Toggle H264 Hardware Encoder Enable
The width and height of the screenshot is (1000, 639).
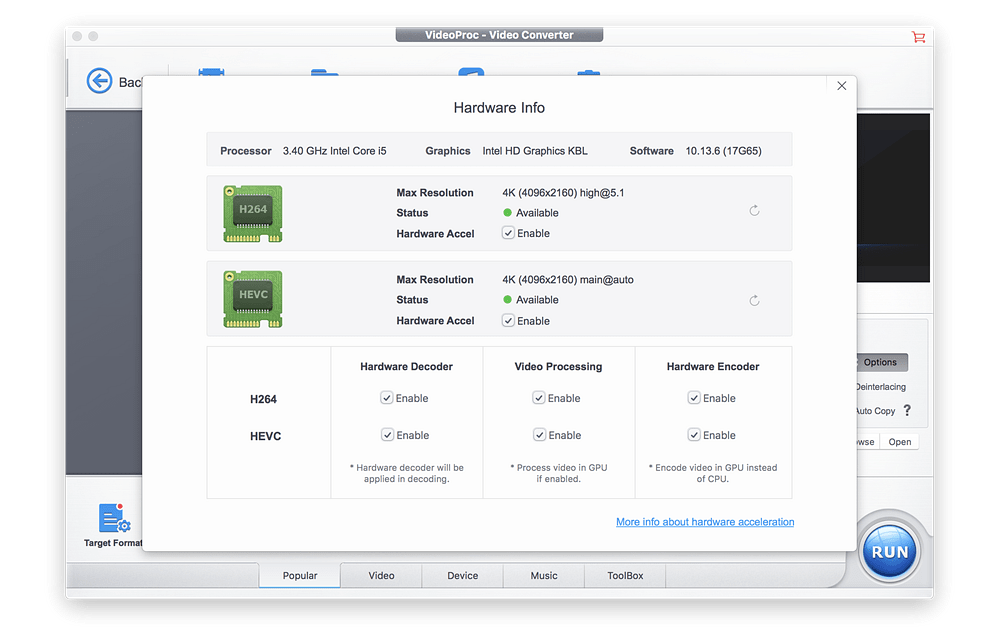[694, 398]
